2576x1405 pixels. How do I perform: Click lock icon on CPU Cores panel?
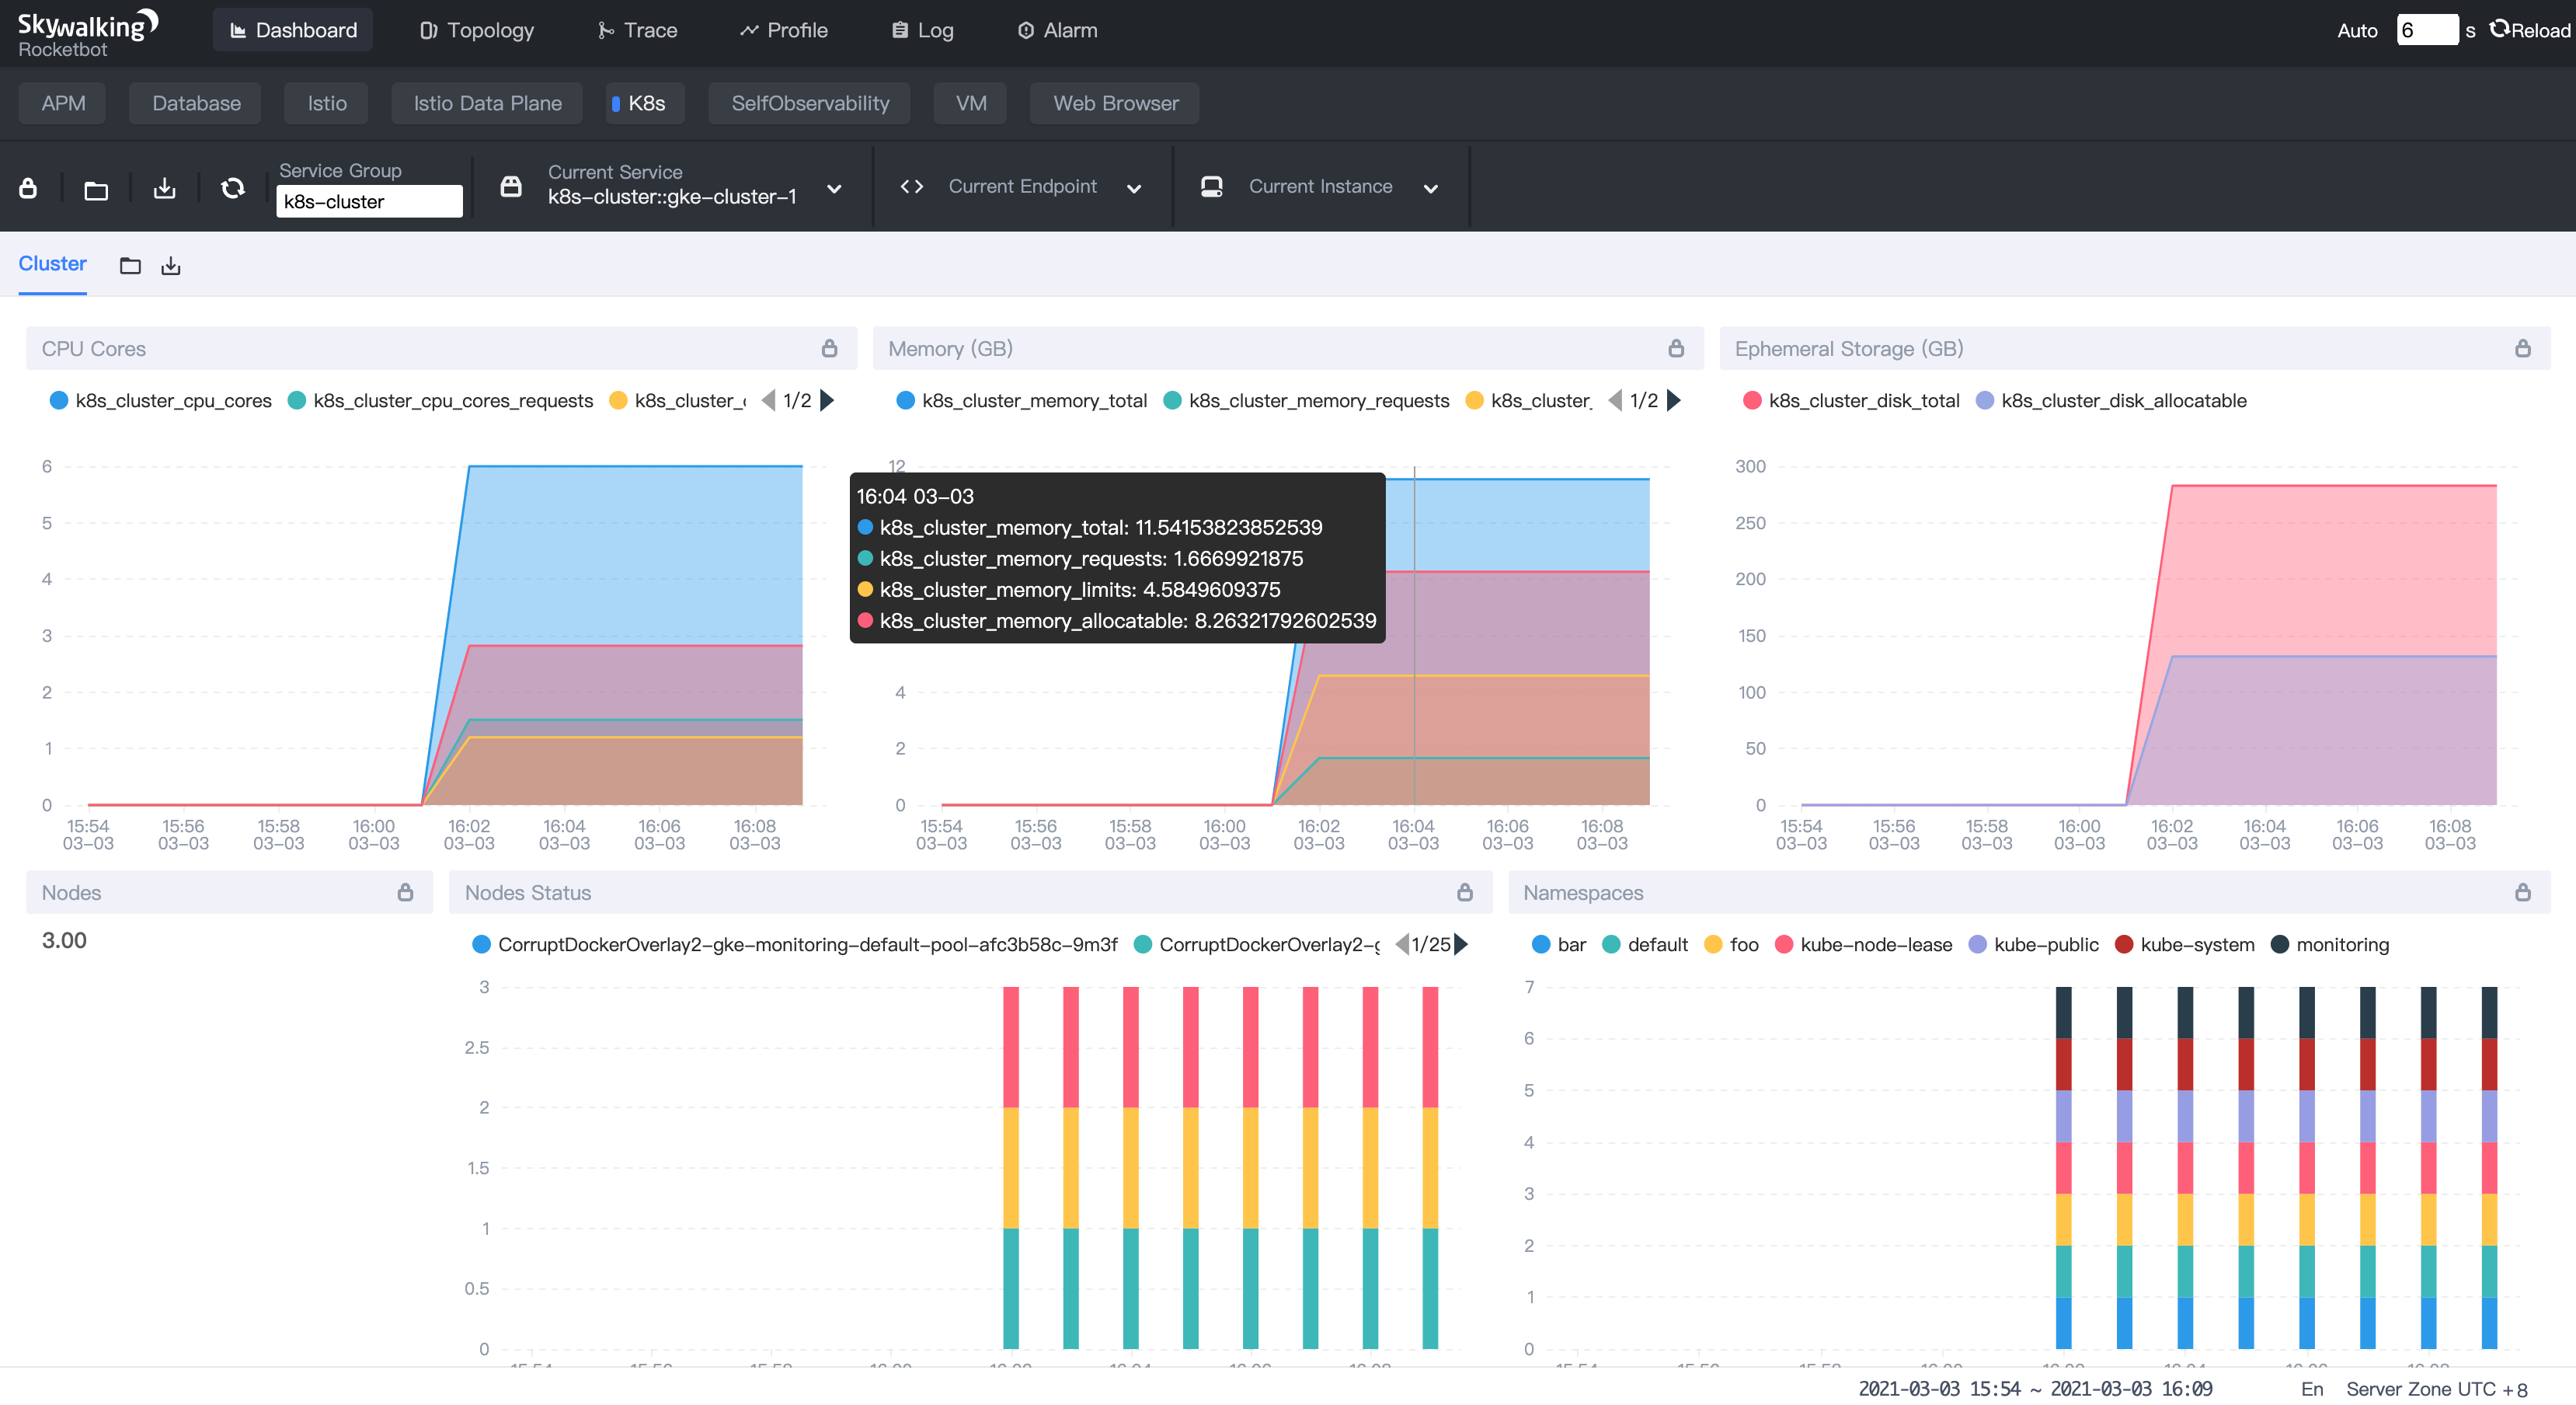829,348
